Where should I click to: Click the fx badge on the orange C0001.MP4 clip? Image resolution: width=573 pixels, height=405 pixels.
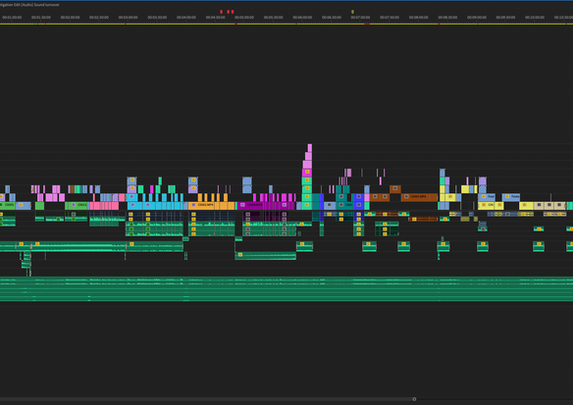click(x=406, y=197)
